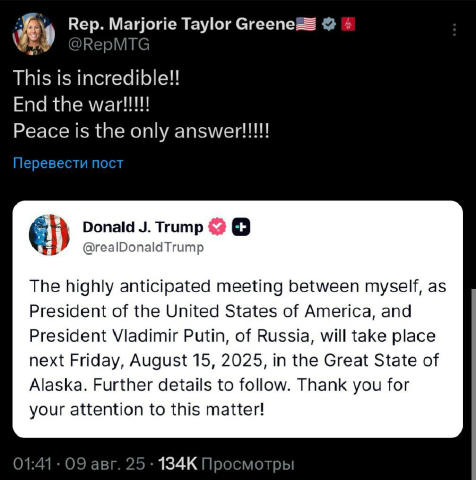
Task: Click the pink verified checkmark beside Donald J. Trump
Action: tap(217, 227)
